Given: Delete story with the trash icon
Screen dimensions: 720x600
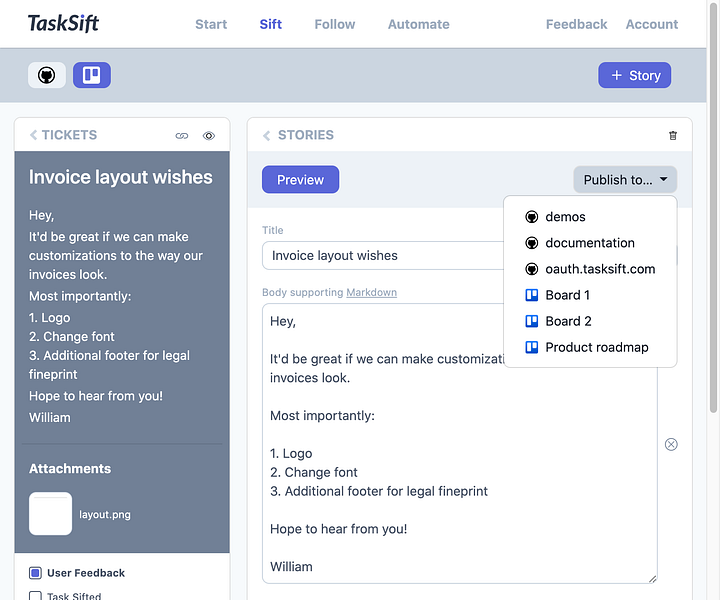Looking at the screenshot, I should (x=673, y=135).
